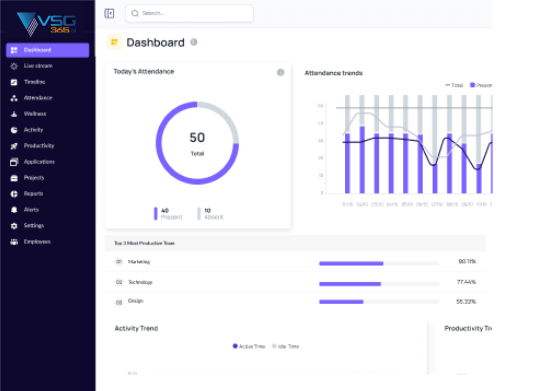This screenshot has height=391, width=548.
Task: Open the Employees label in sidebar
Action: [x=37, y=242]
